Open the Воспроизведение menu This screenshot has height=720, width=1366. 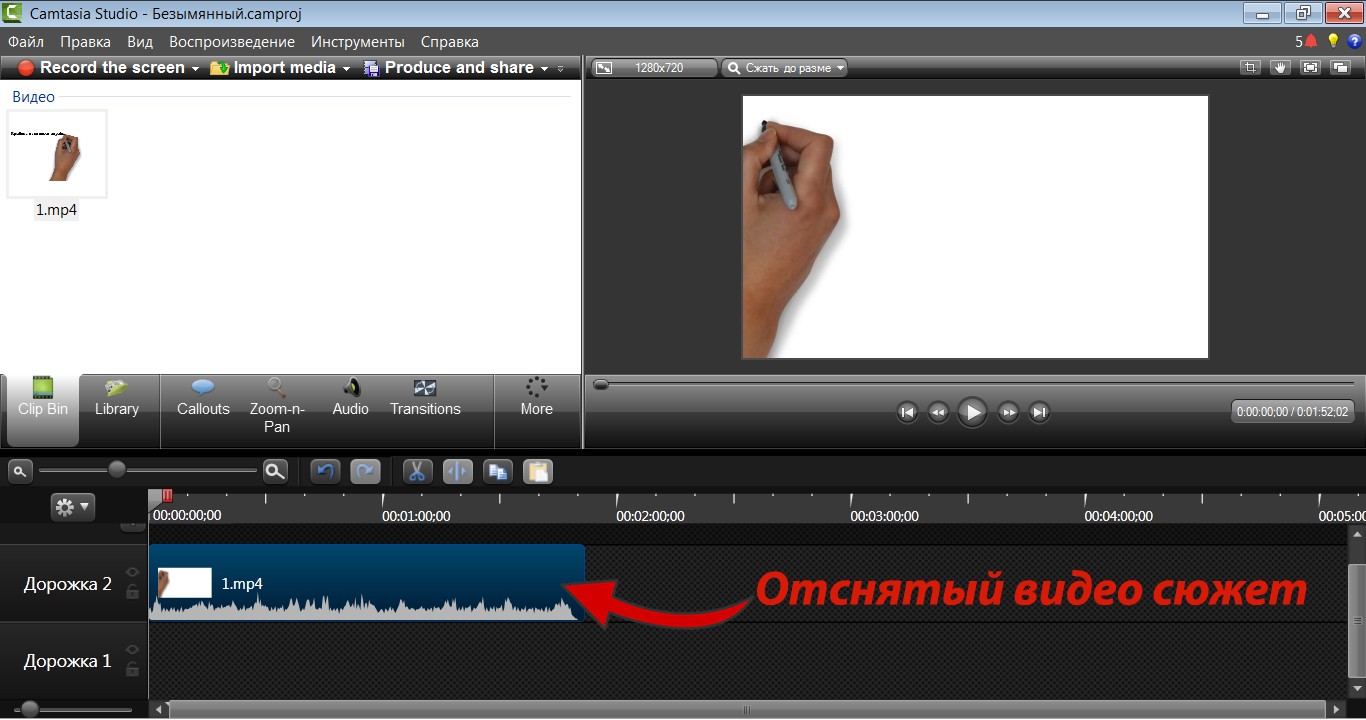(x=232, y=42)
